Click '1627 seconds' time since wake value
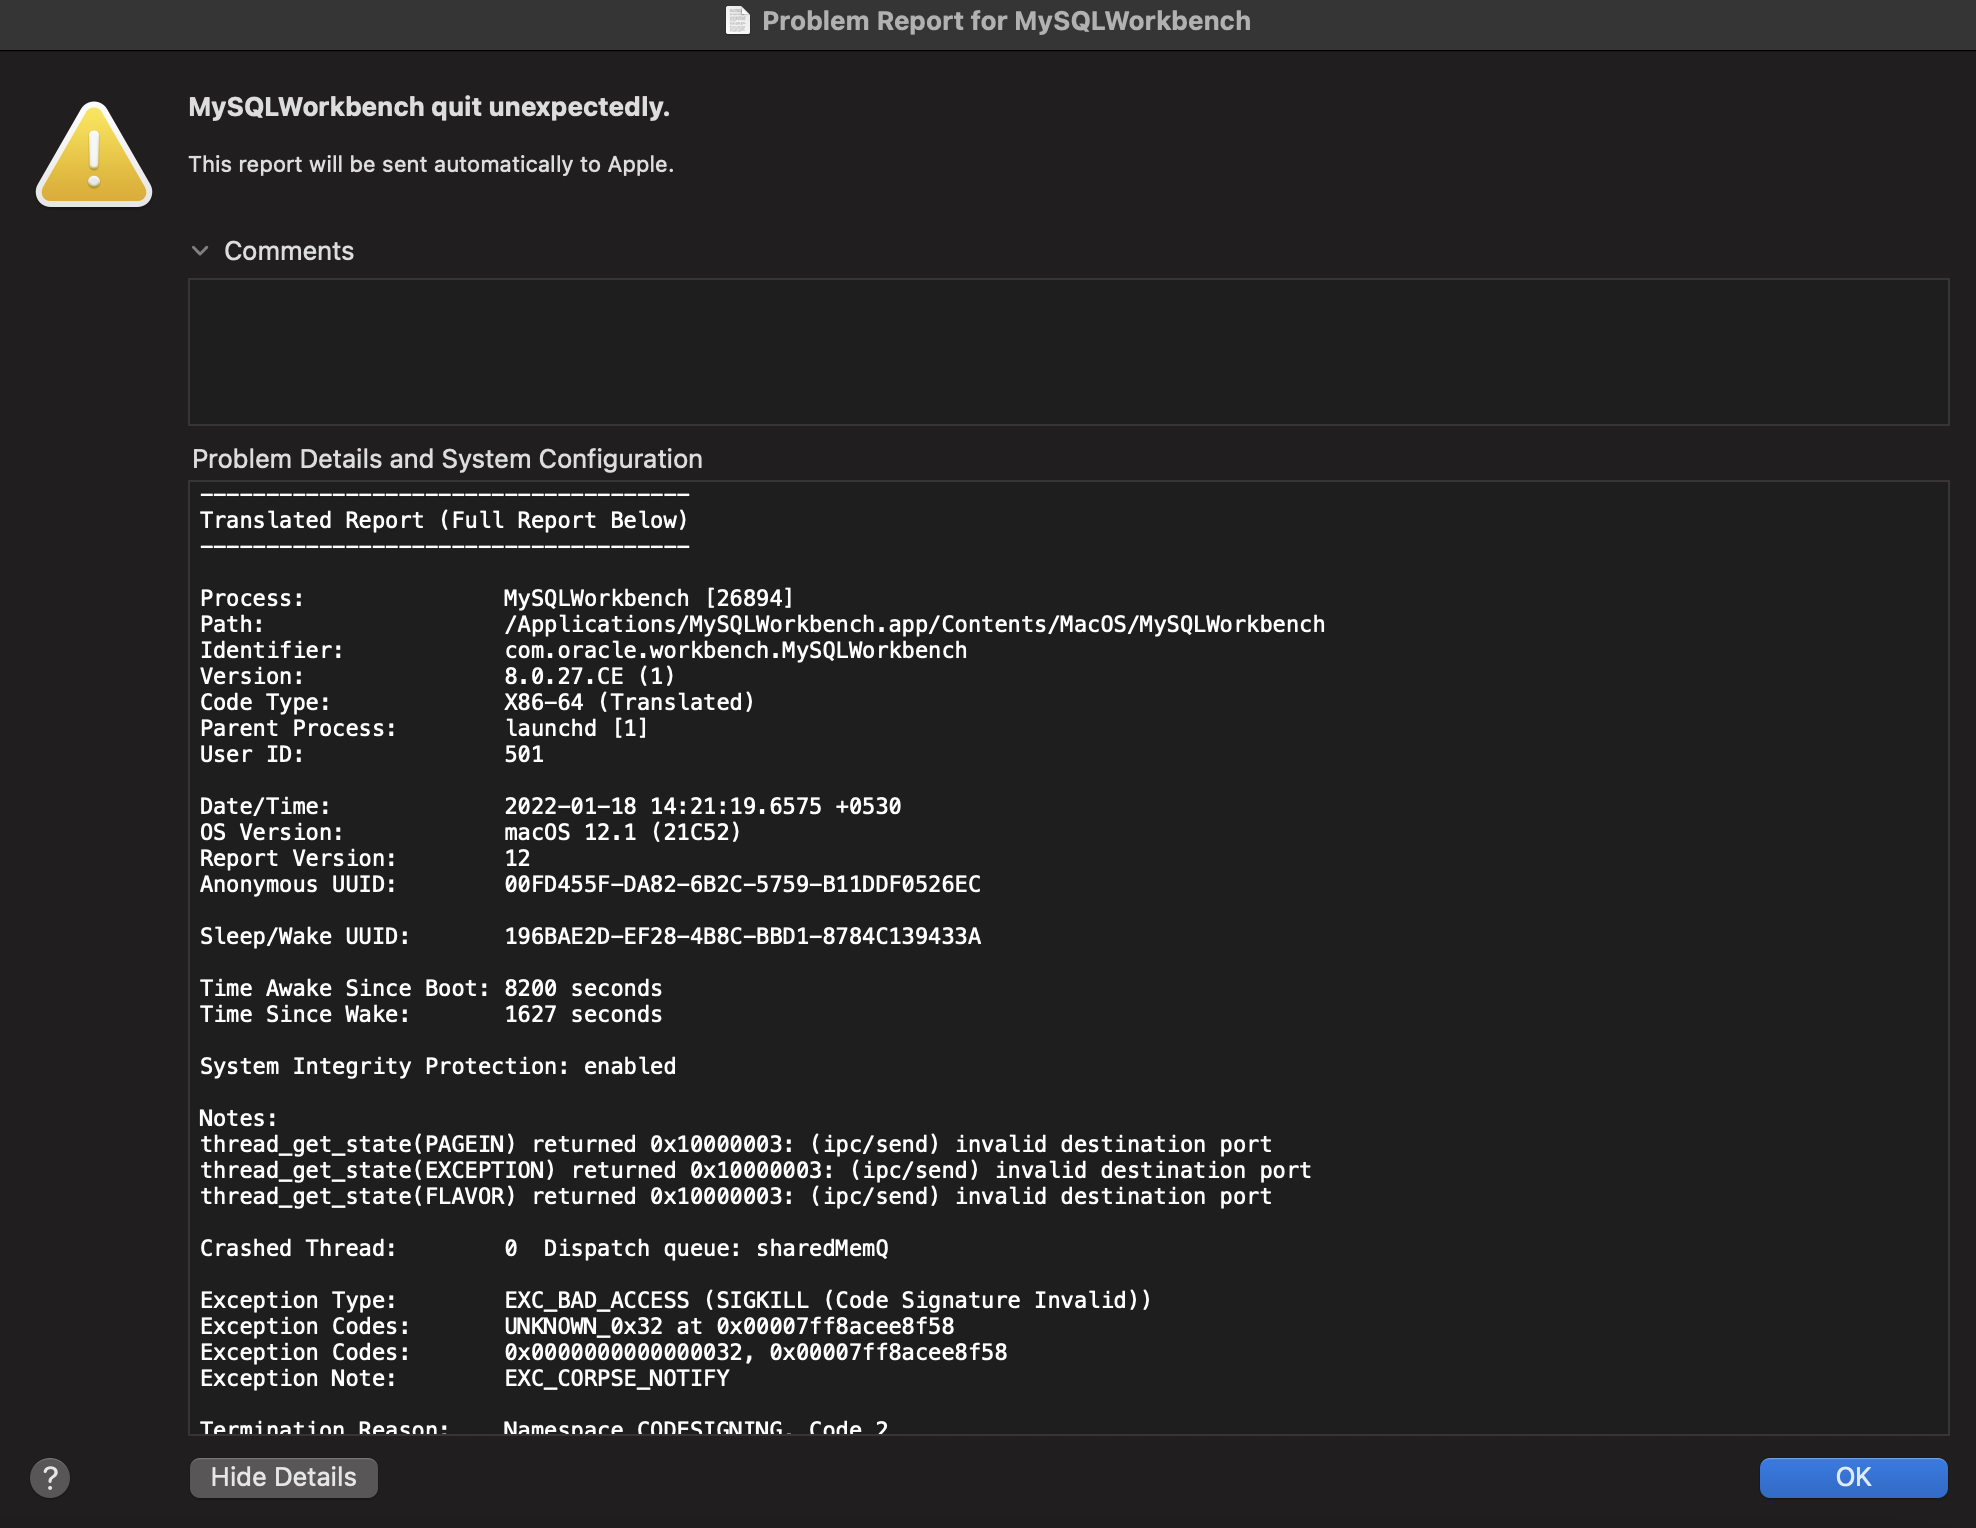This screenshot has height=1528, width=1976. pyautogui.click(x=583, y=1014)
